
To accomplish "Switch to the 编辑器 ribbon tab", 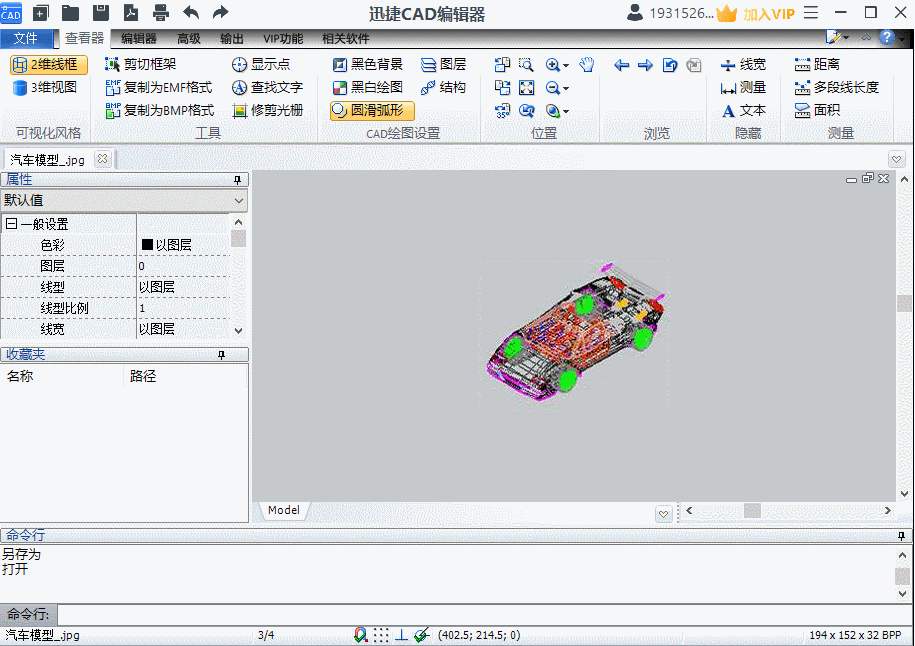I will pyautogui.click(x=138, y=39).
